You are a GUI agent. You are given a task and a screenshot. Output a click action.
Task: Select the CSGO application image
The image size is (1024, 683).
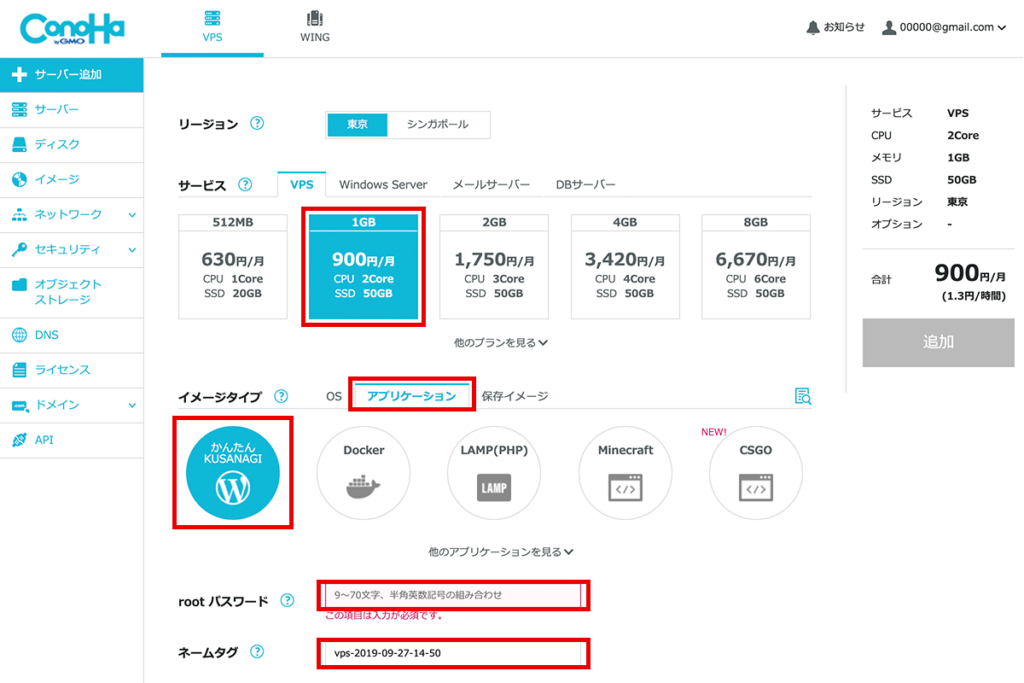click(756, 473)
